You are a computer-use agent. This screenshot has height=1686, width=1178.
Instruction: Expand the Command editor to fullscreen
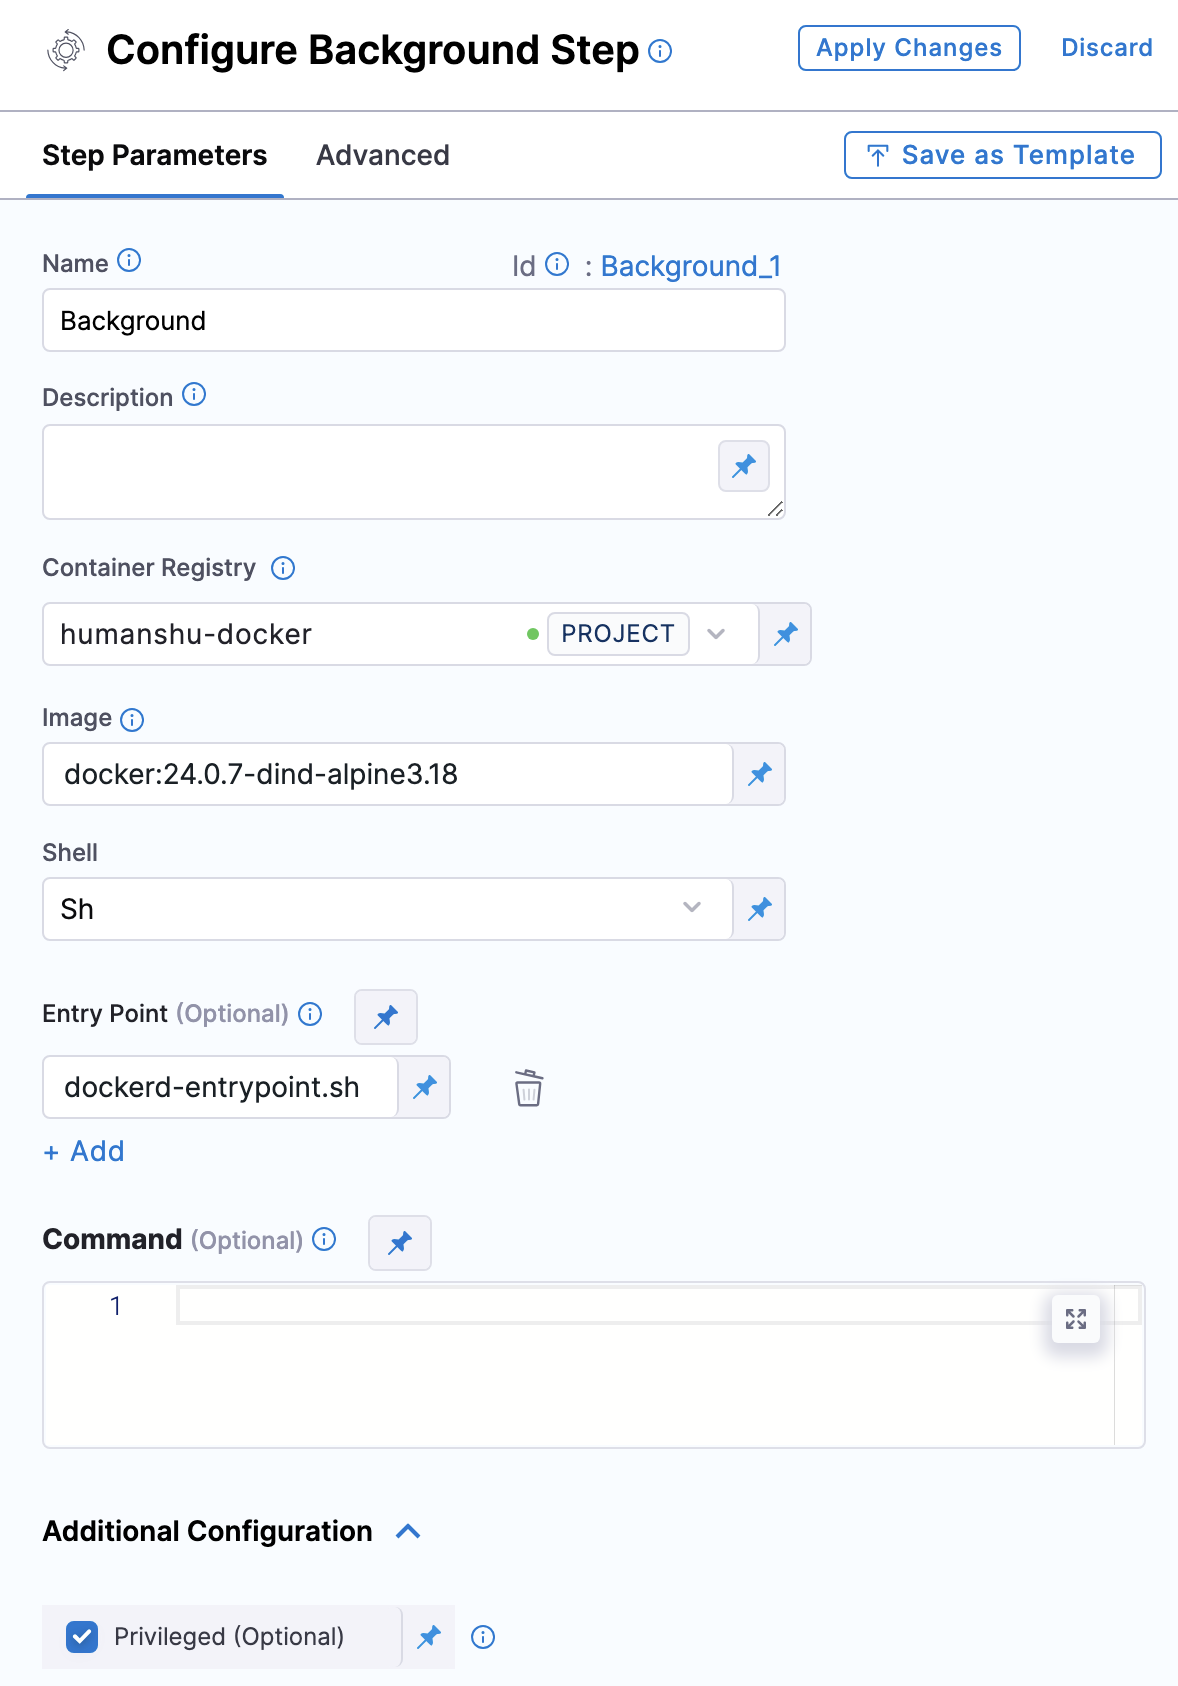(x=1076, y=1319)
